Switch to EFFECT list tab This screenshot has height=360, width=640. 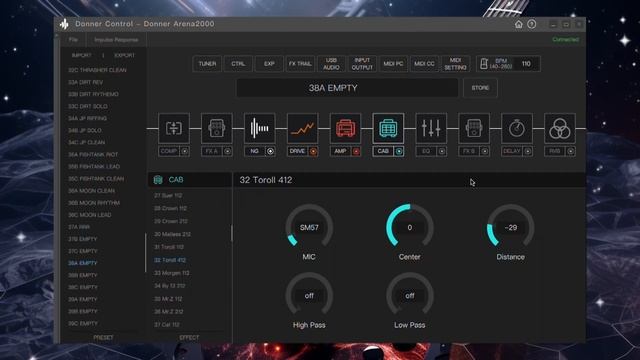[189, 338]
